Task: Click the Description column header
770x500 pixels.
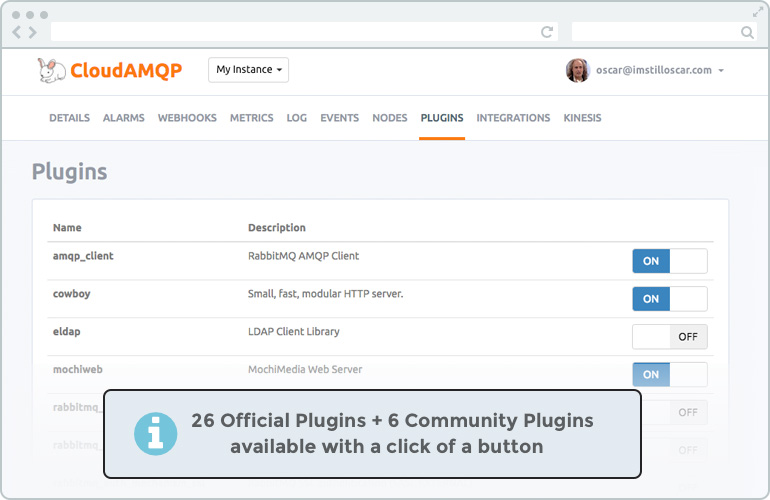Action: coord(276,227)
